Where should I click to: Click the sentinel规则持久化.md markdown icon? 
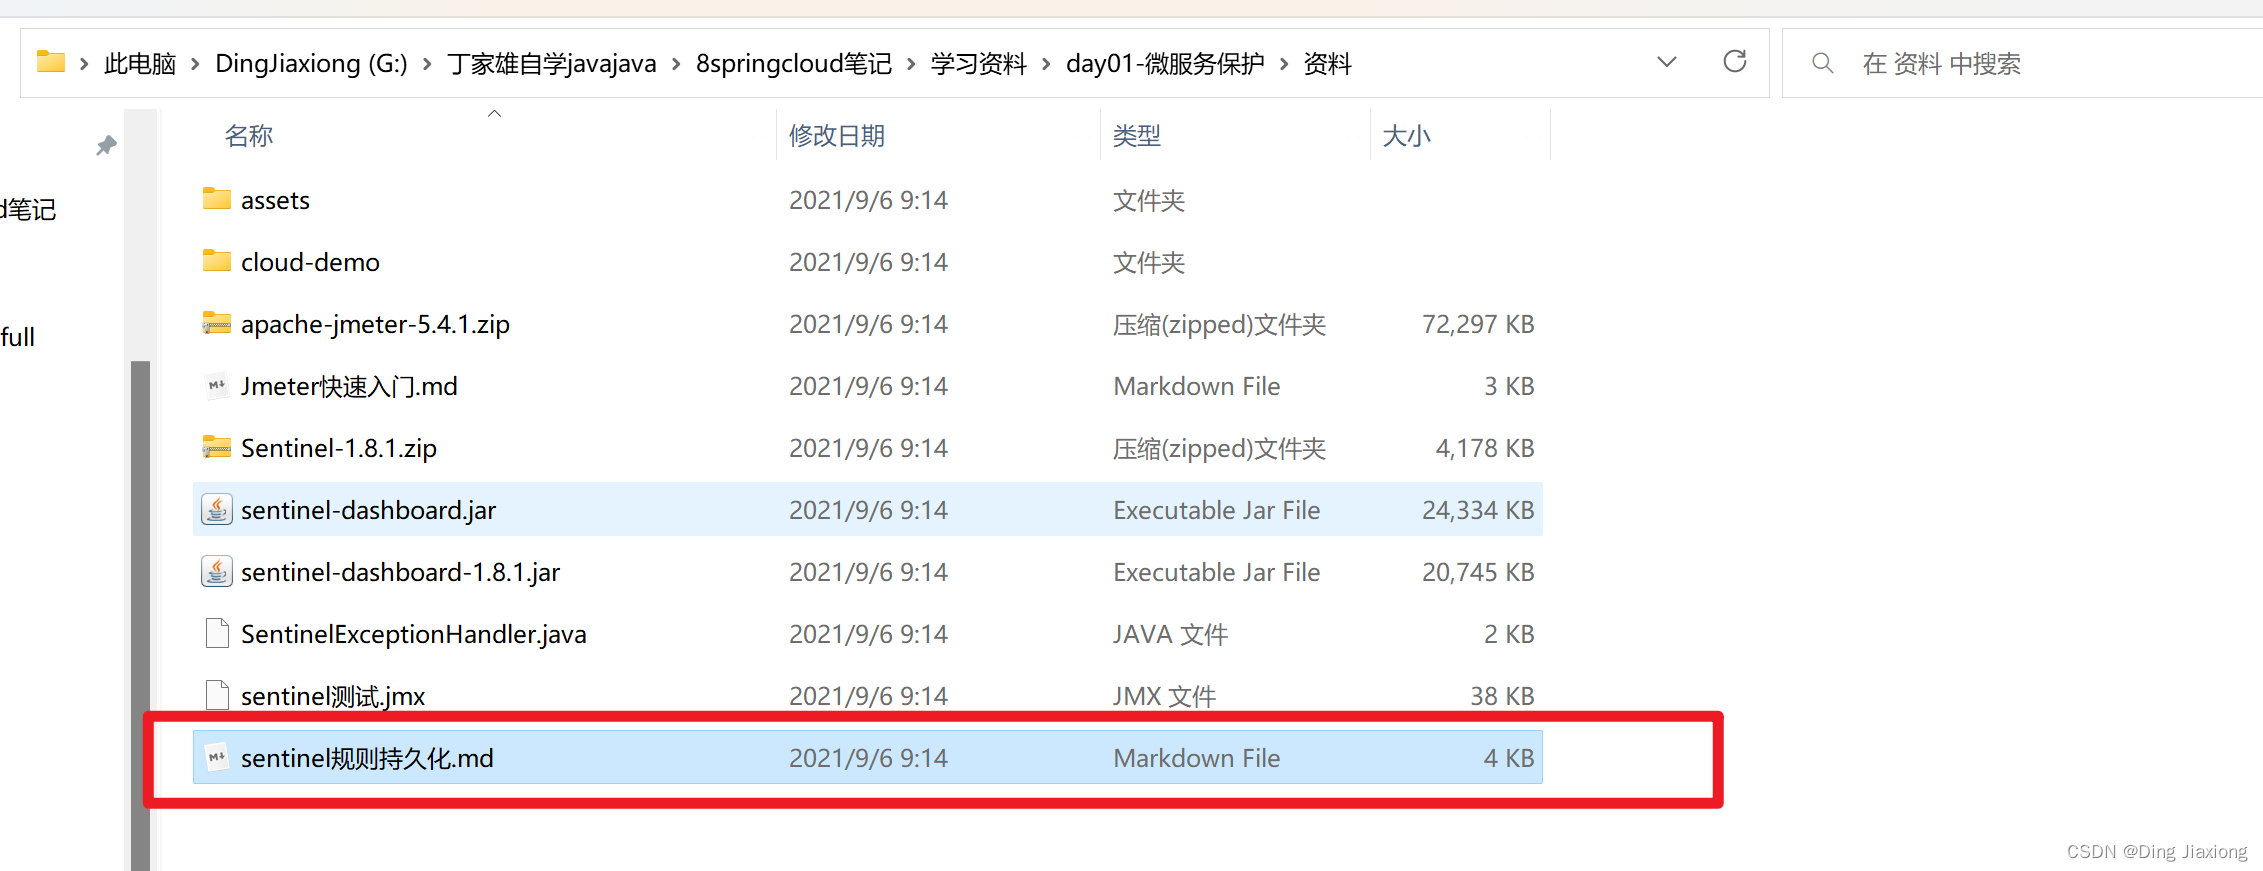tap(217, 757)
